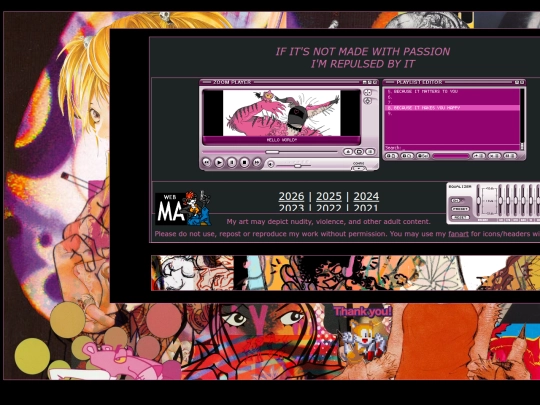Viewport: 540px width, 405px height.
Task: Click the equalizer preamp slider
Action: coord(478,200)
